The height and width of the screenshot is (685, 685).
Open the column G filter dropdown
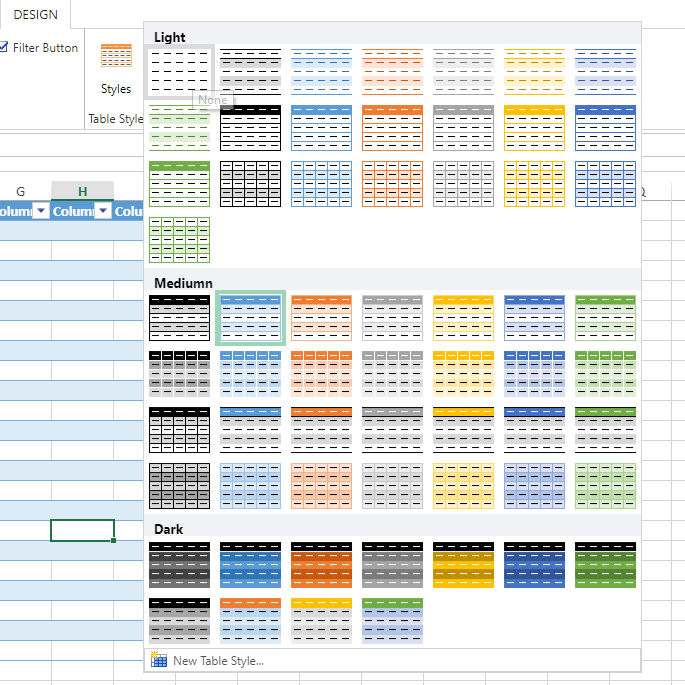[41, 211]
